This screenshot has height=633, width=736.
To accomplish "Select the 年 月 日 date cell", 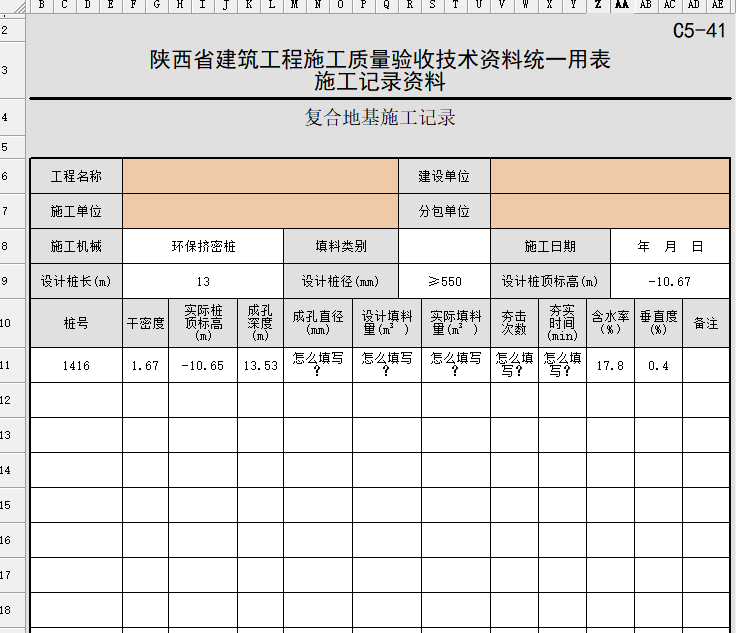I will pos(670,246).
